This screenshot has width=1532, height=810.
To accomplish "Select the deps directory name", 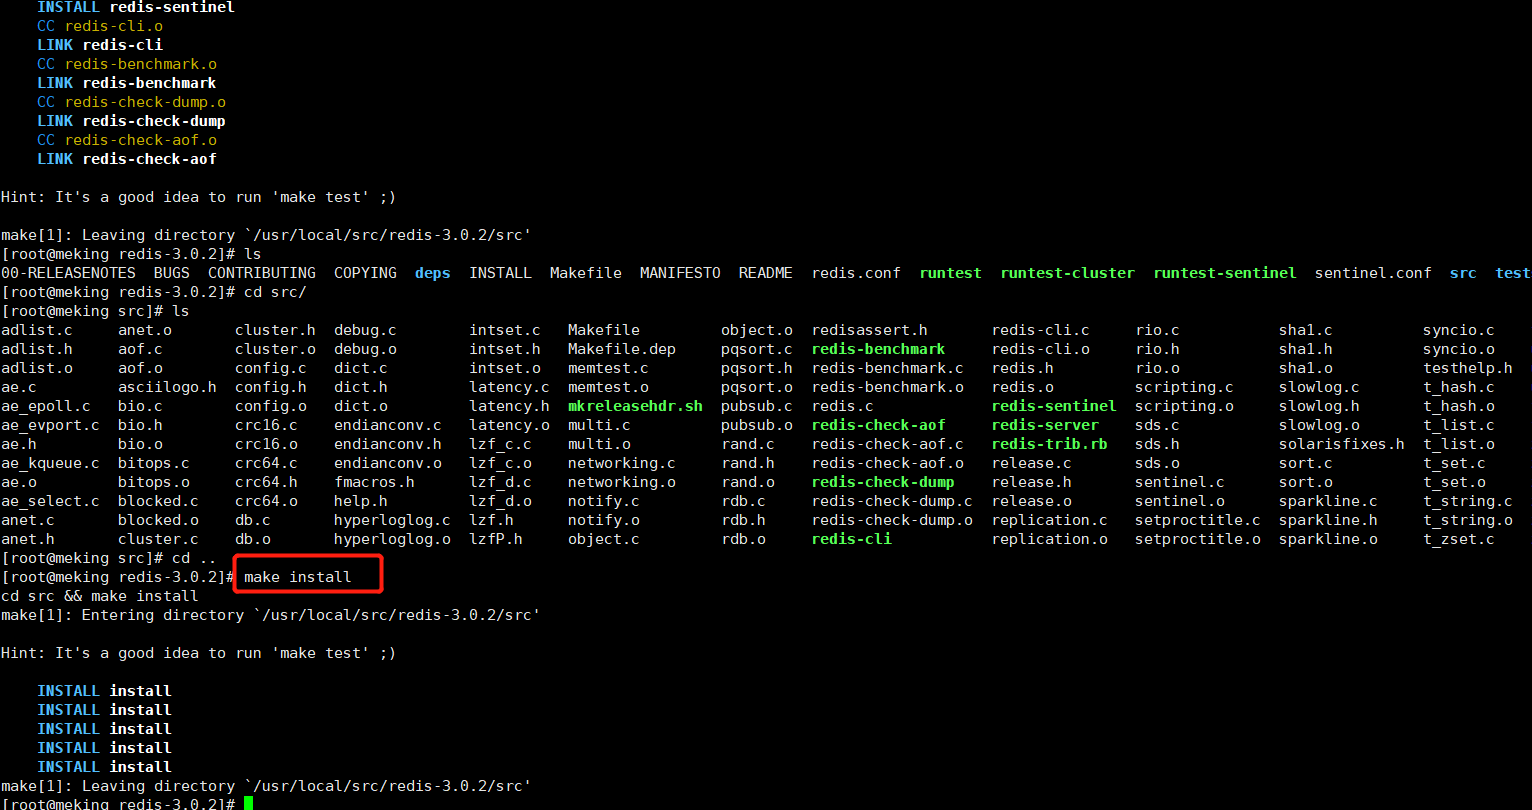I will point(433,273).
